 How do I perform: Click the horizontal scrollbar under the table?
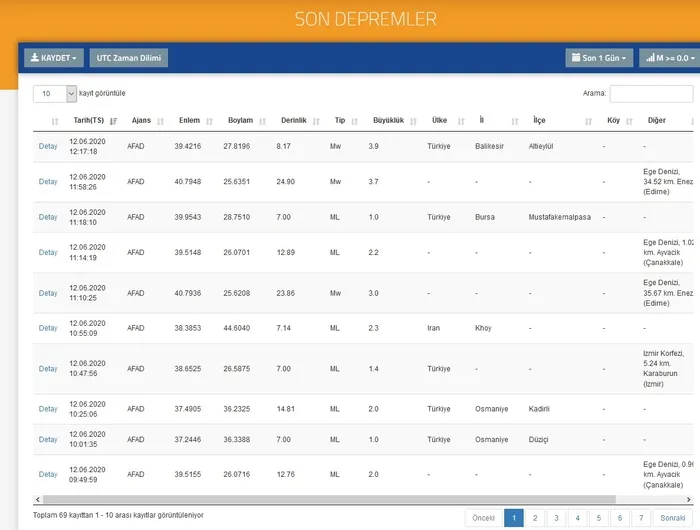coord(350,498)
